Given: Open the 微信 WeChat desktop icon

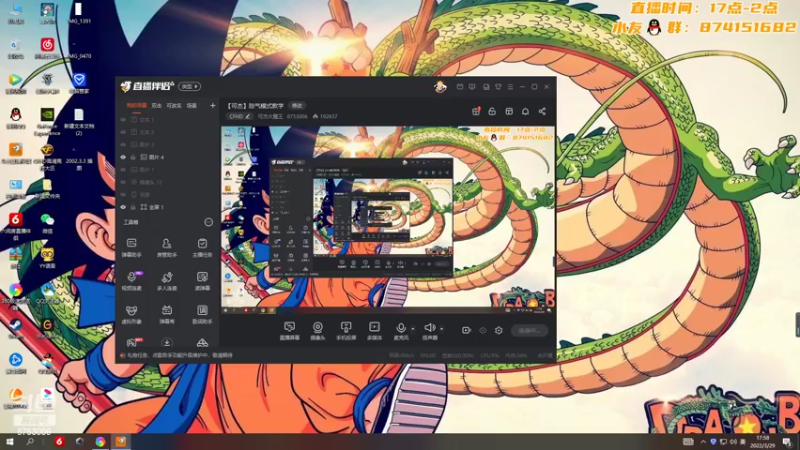Looking at the screenshot, I should (x=47, y=223).
